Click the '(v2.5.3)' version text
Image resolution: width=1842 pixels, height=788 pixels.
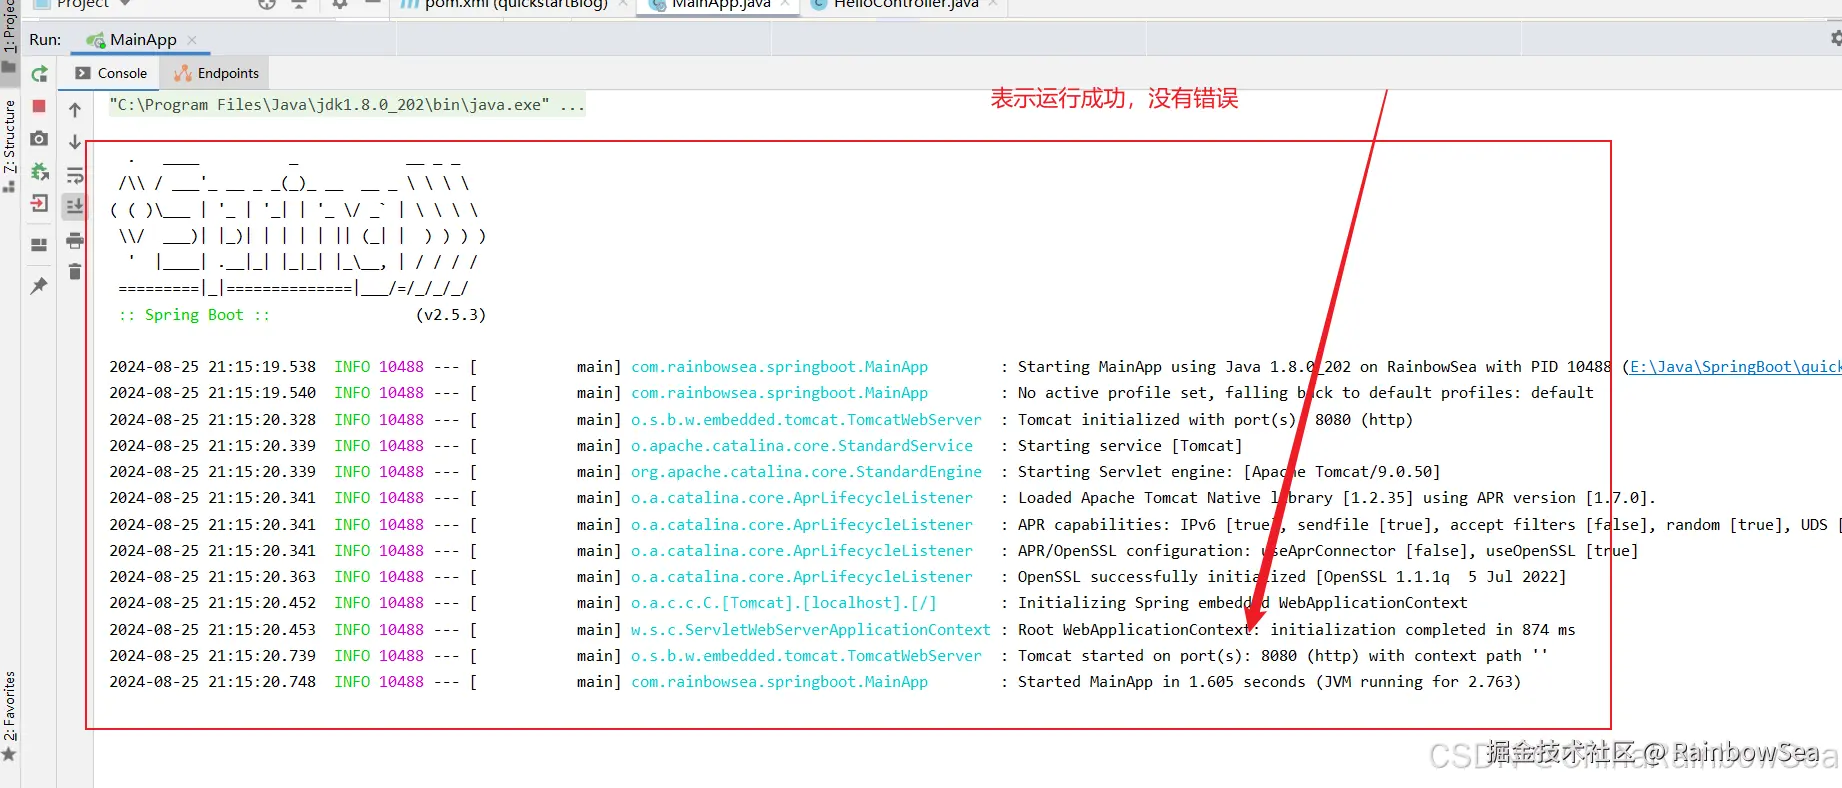pyautogui.click(x=451, y=315)
